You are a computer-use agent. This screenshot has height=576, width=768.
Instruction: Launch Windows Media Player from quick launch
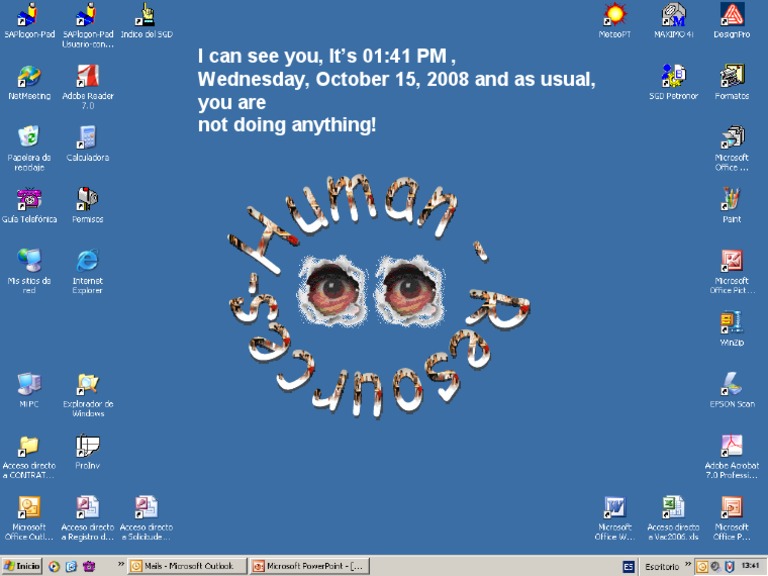54,567
